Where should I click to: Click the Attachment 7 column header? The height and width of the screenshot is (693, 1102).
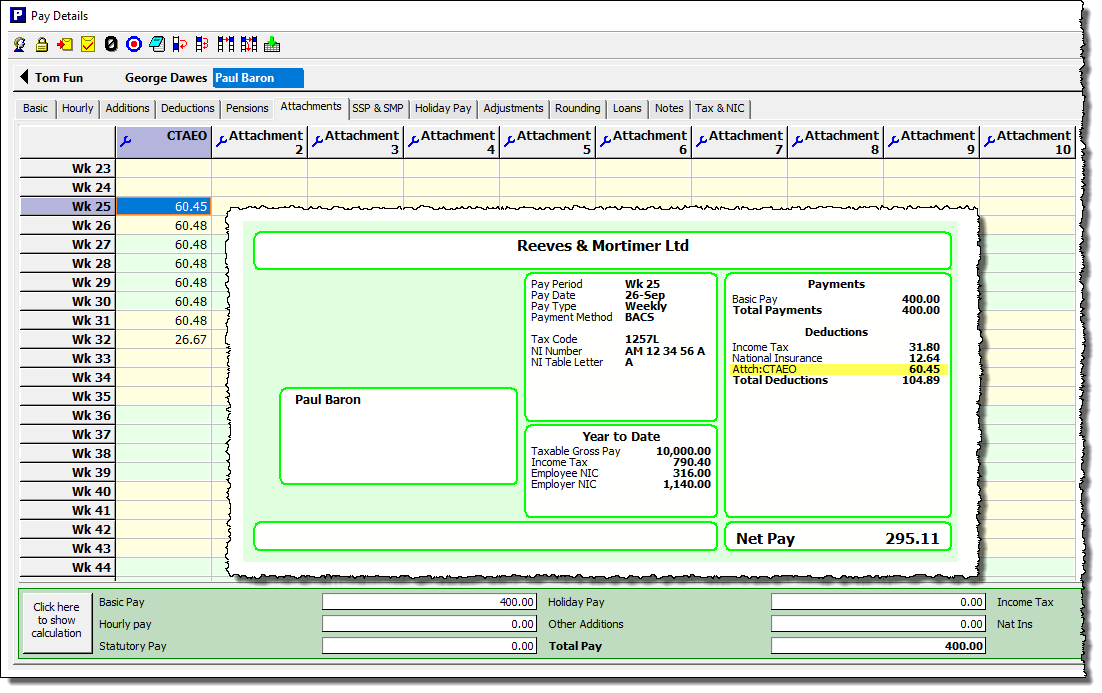tap(739, 142)
